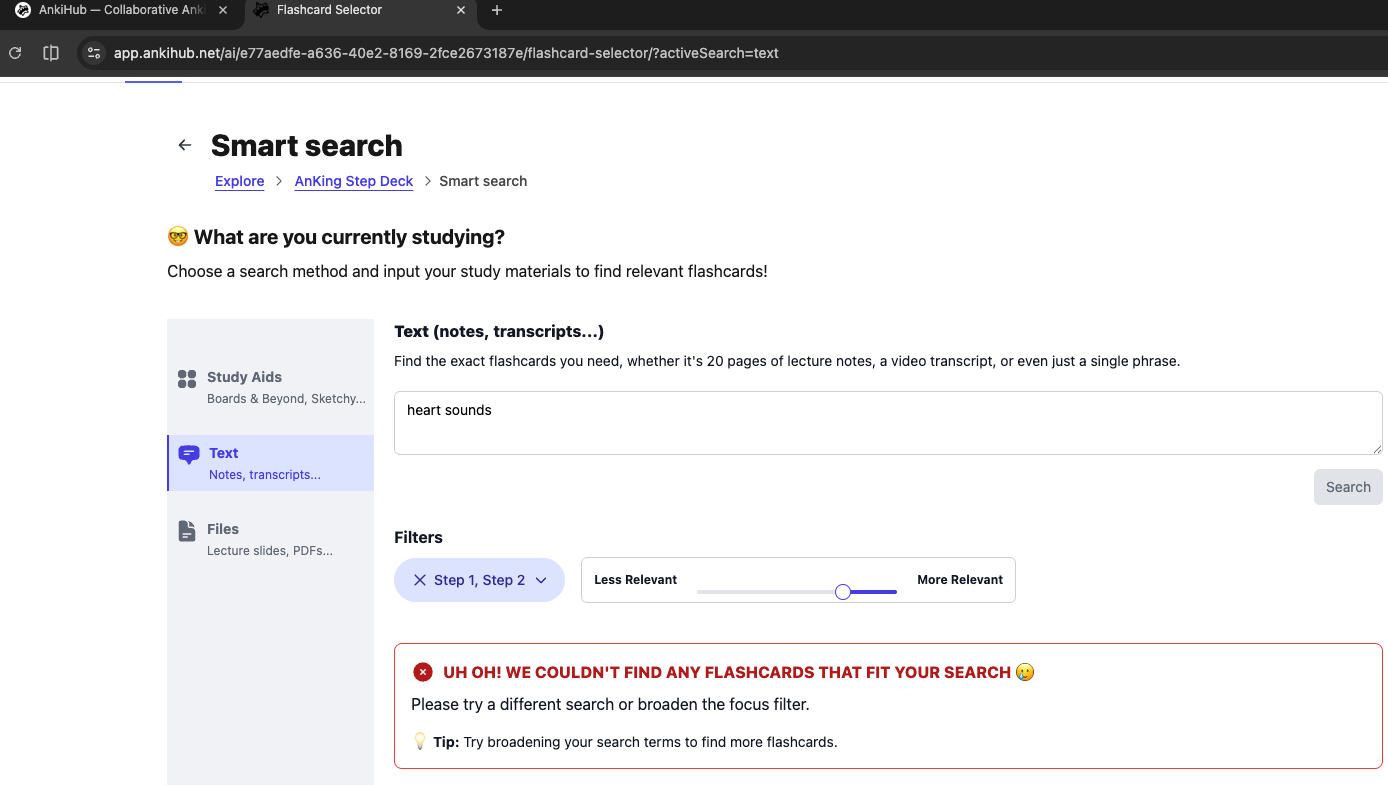Viewport: 1388px width, 785px height.
Task: Open the AnKing Step Deck breadcrumb link
Action: pos(353,181)
